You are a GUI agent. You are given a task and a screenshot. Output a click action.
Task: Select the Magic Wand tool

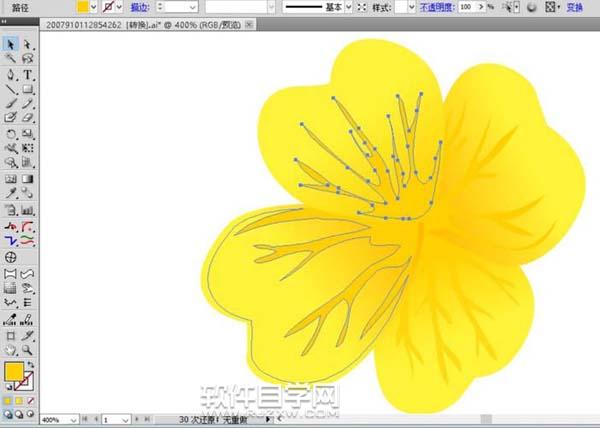[x=11, y=59]
